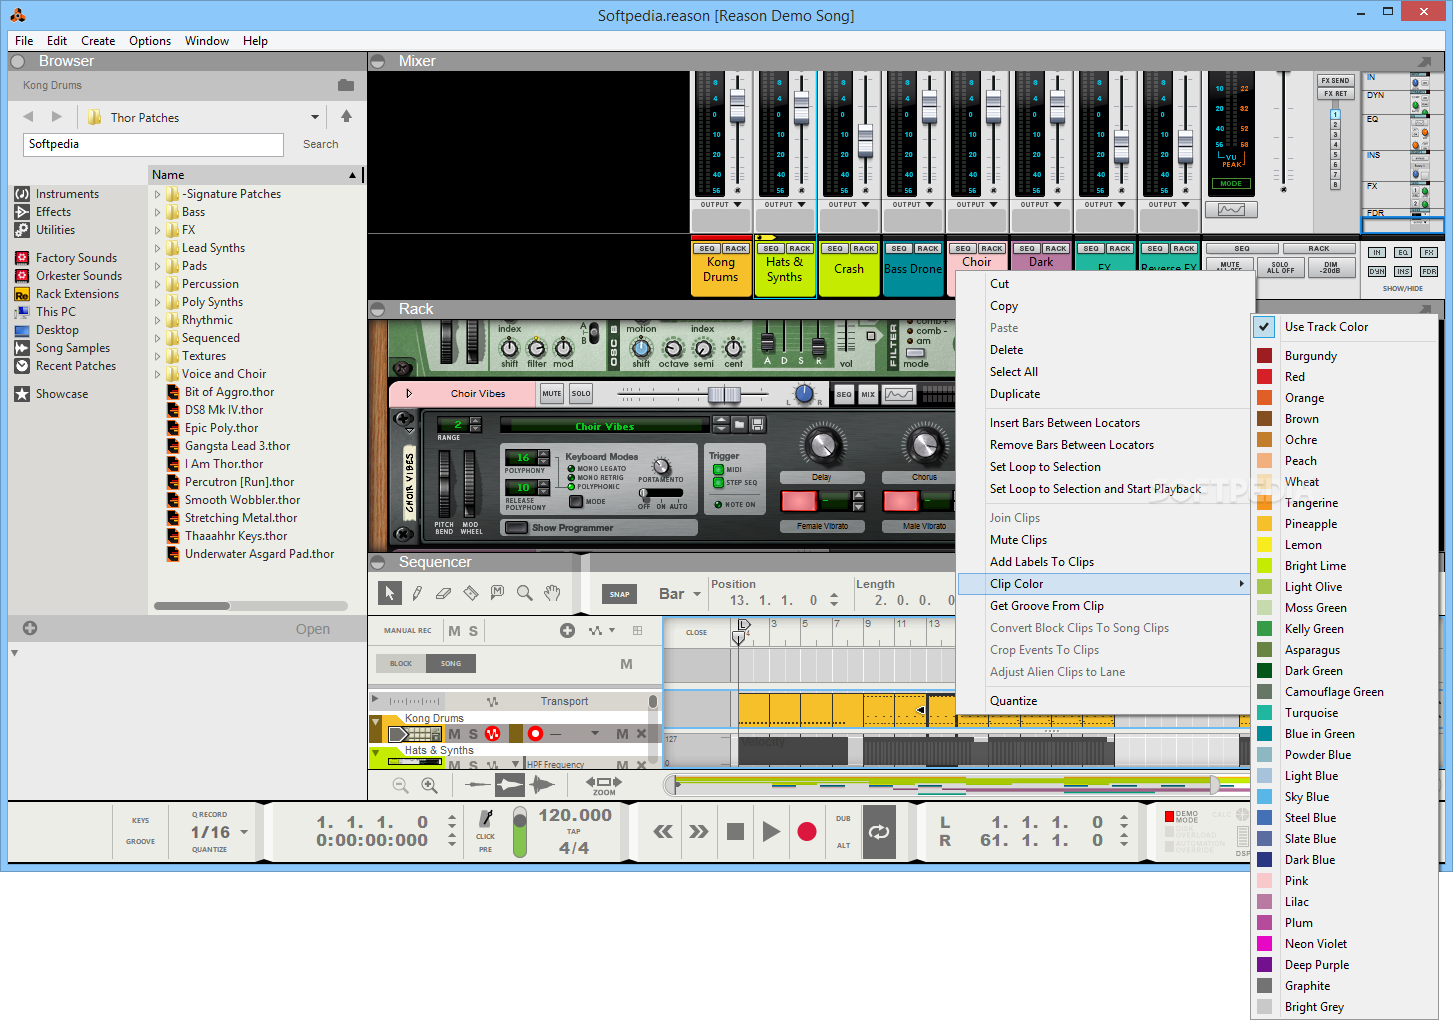Viewport: 1453px width, 1020px height.
Task: Click the plus icon at Browser bottom
Action: point(30,628)
